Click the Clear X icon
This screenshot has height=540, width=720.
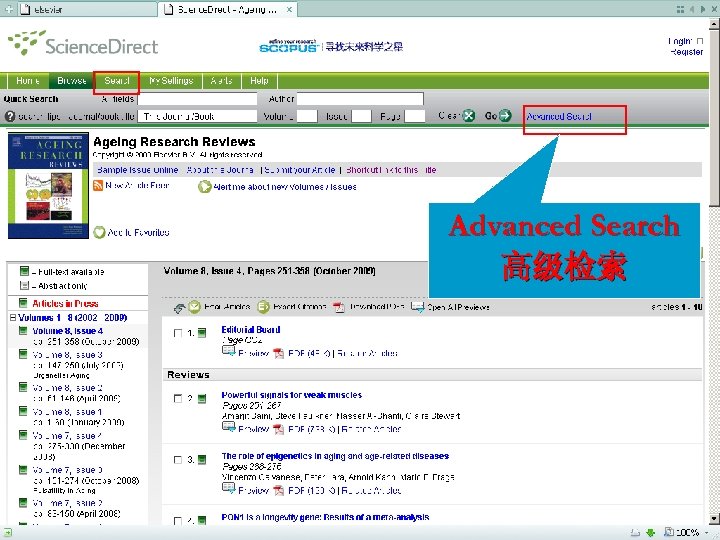tap(468, 116)
